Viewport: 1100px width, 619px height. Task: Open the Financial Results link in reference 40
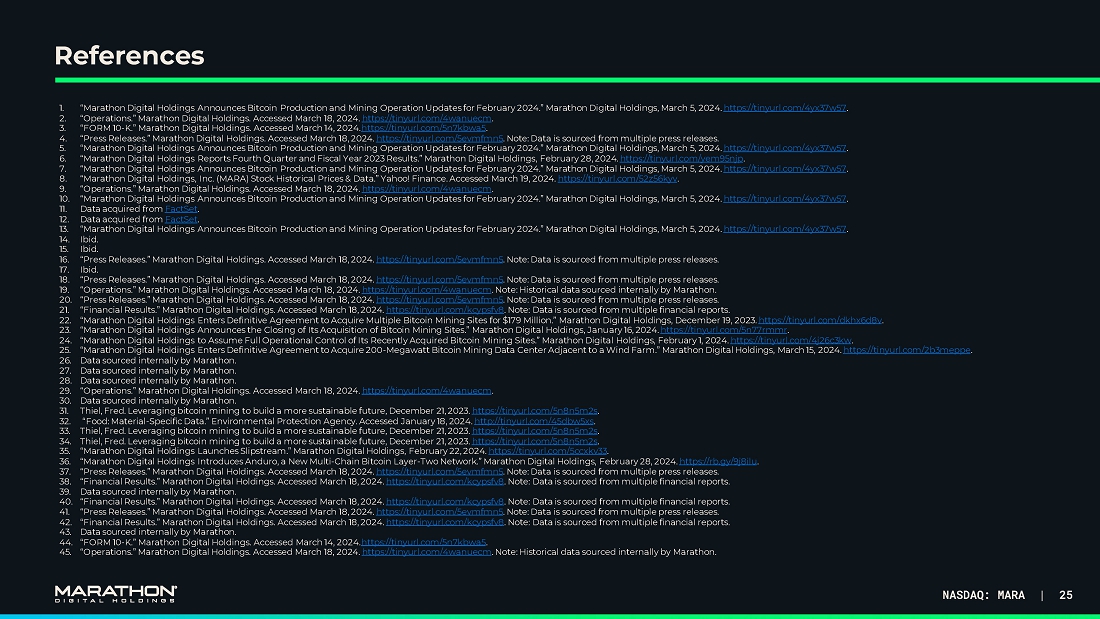(x=445, y=502)
